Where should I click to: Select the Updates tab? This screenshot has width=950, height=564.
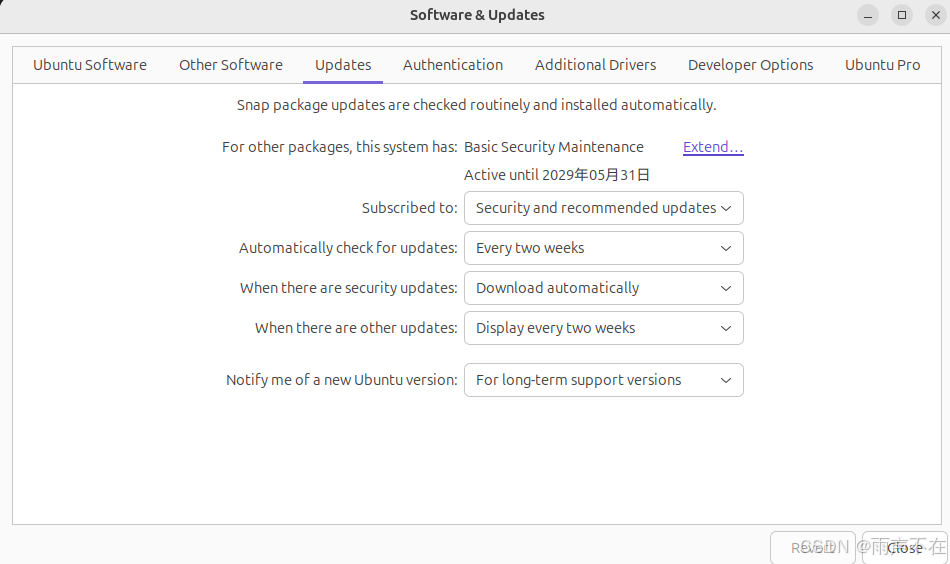point(343,65)
